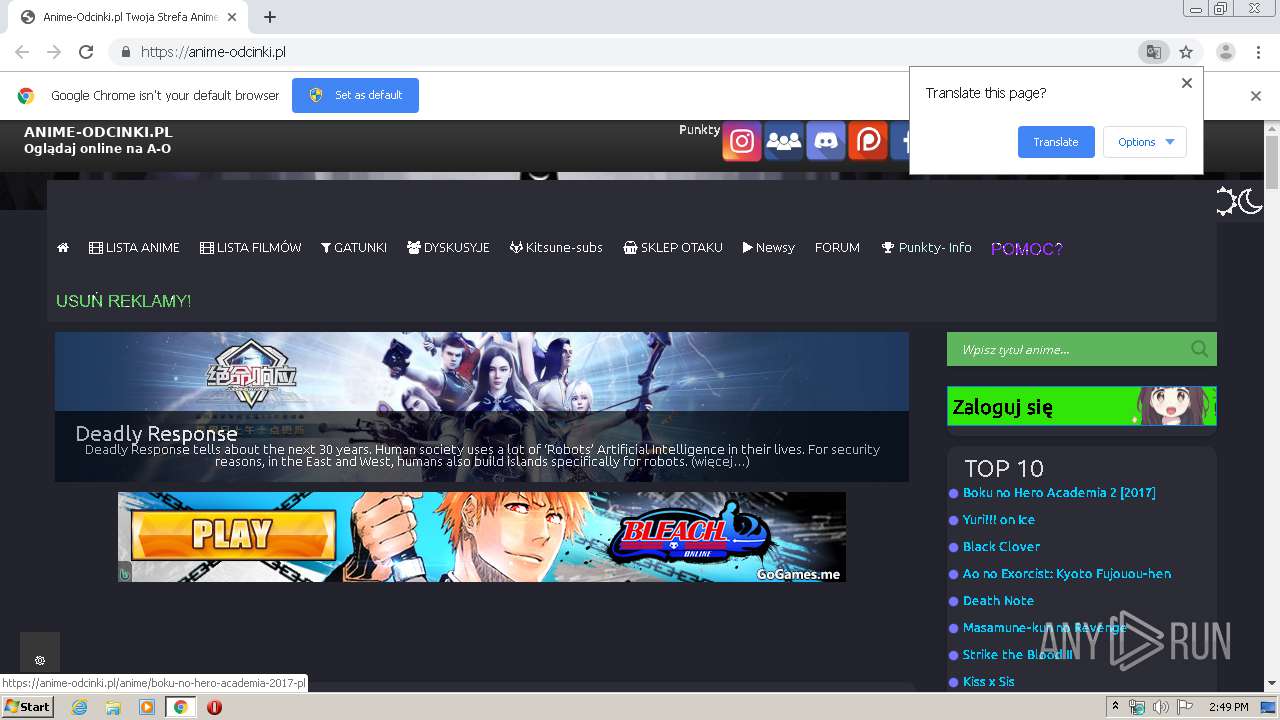Image resolution: width=1280 pixels, height=720 pixels.
Task: View site information lock icon
Action: click(x=124, y=52)
